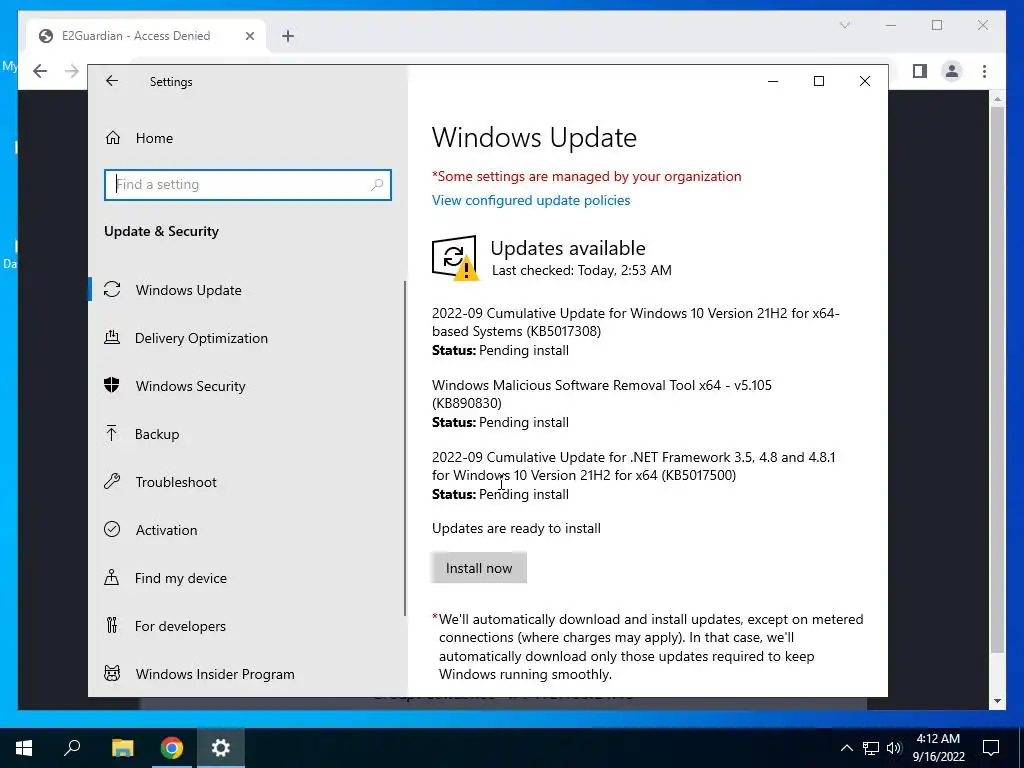Open the Chrome profile avatar menu
This screenshot has height=768, width=1024.
pyautogui.click(x=952, y=71)
